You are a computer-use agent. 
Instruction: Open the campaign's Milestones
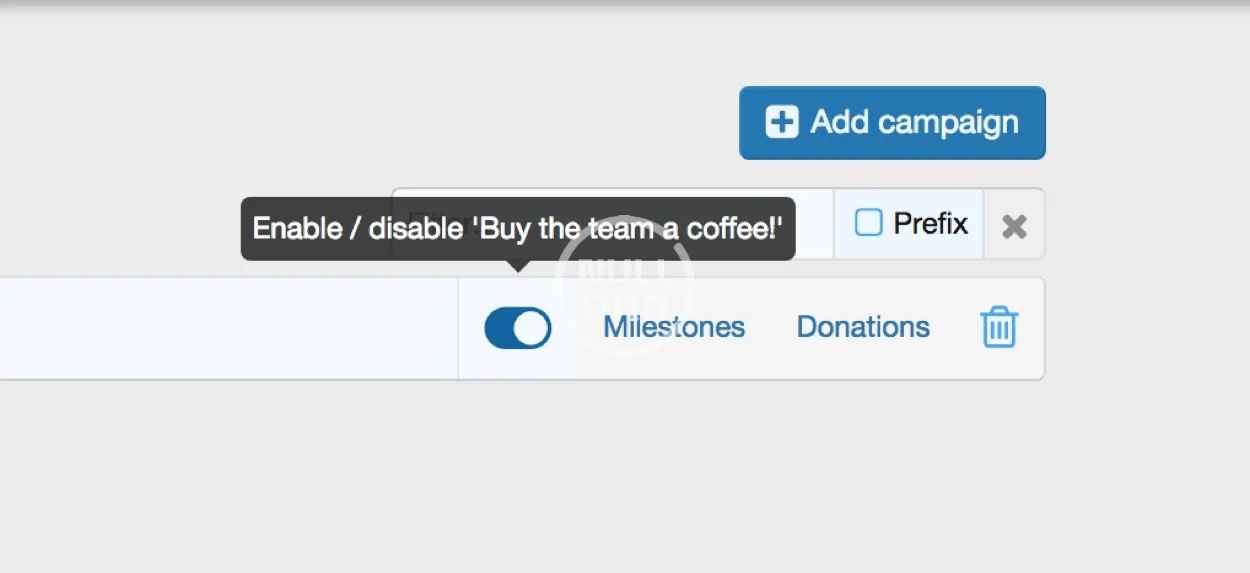(674, 327)
